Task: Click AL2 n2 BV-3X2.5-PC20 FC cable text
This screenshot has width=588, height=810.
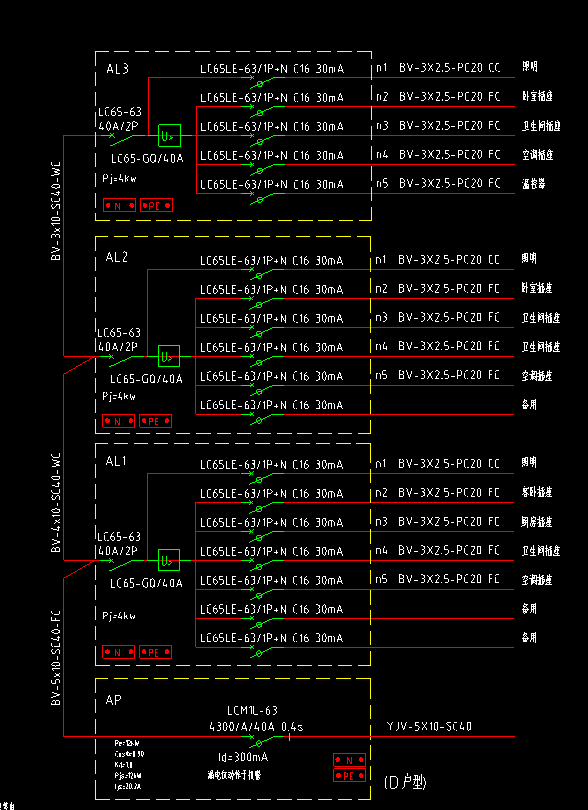Action: coord(449,288)
